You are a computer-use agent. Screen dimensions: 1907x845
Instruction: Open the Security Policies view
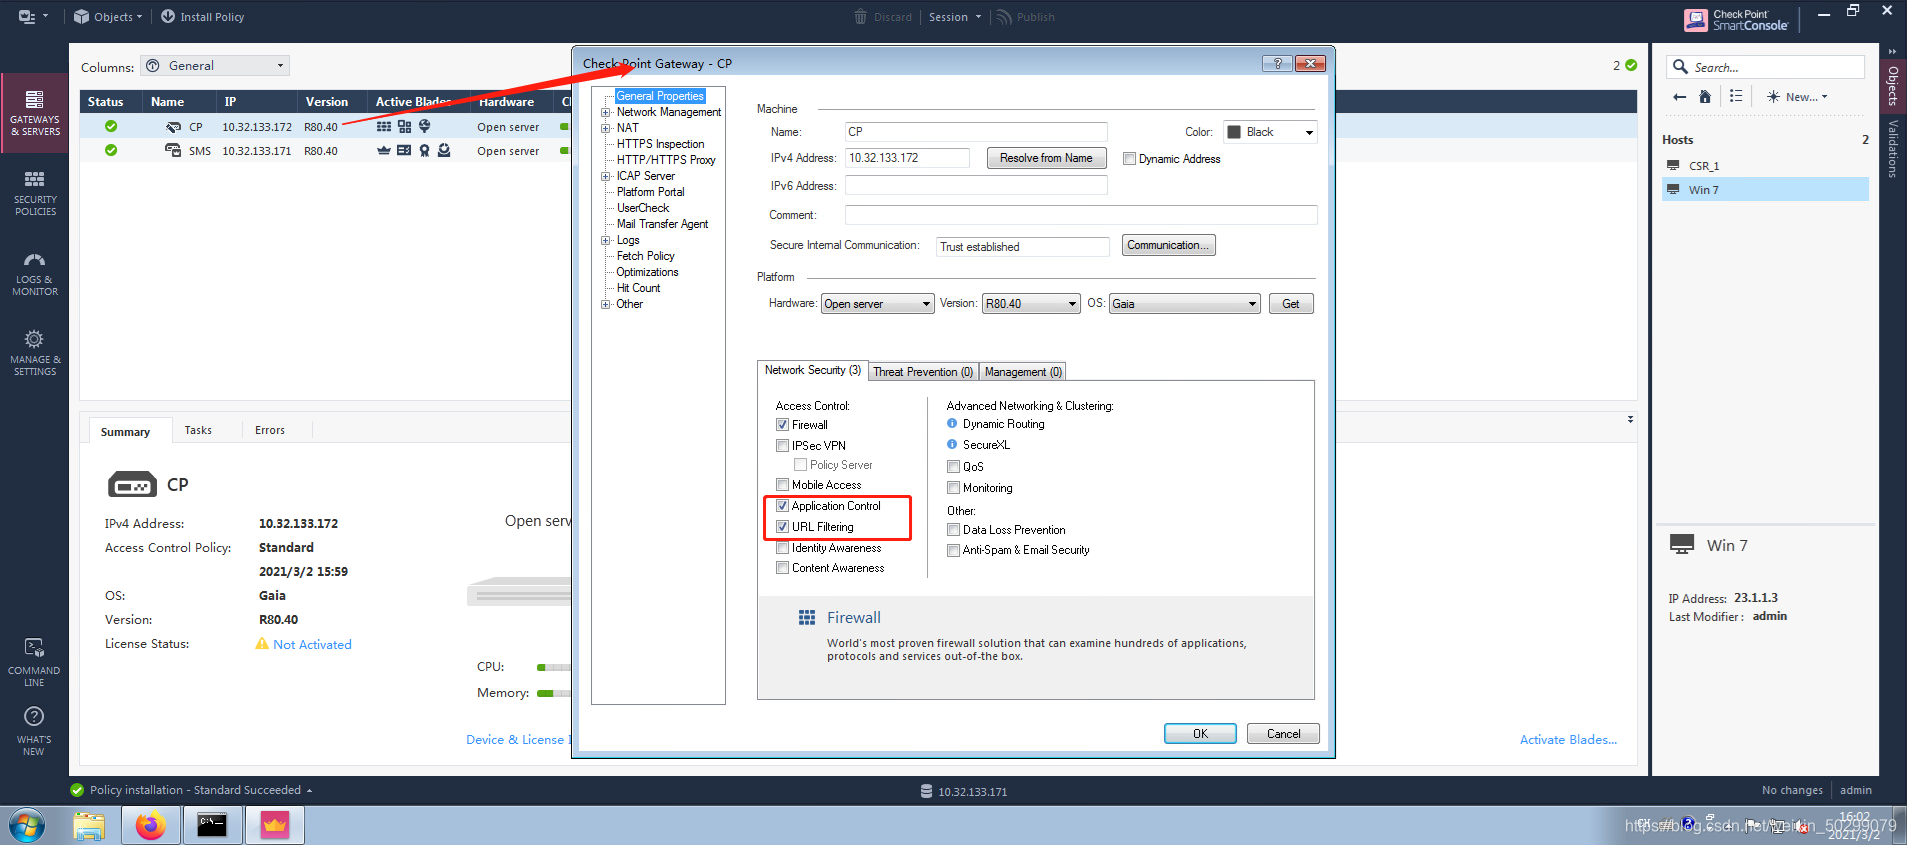pos(34,193)
